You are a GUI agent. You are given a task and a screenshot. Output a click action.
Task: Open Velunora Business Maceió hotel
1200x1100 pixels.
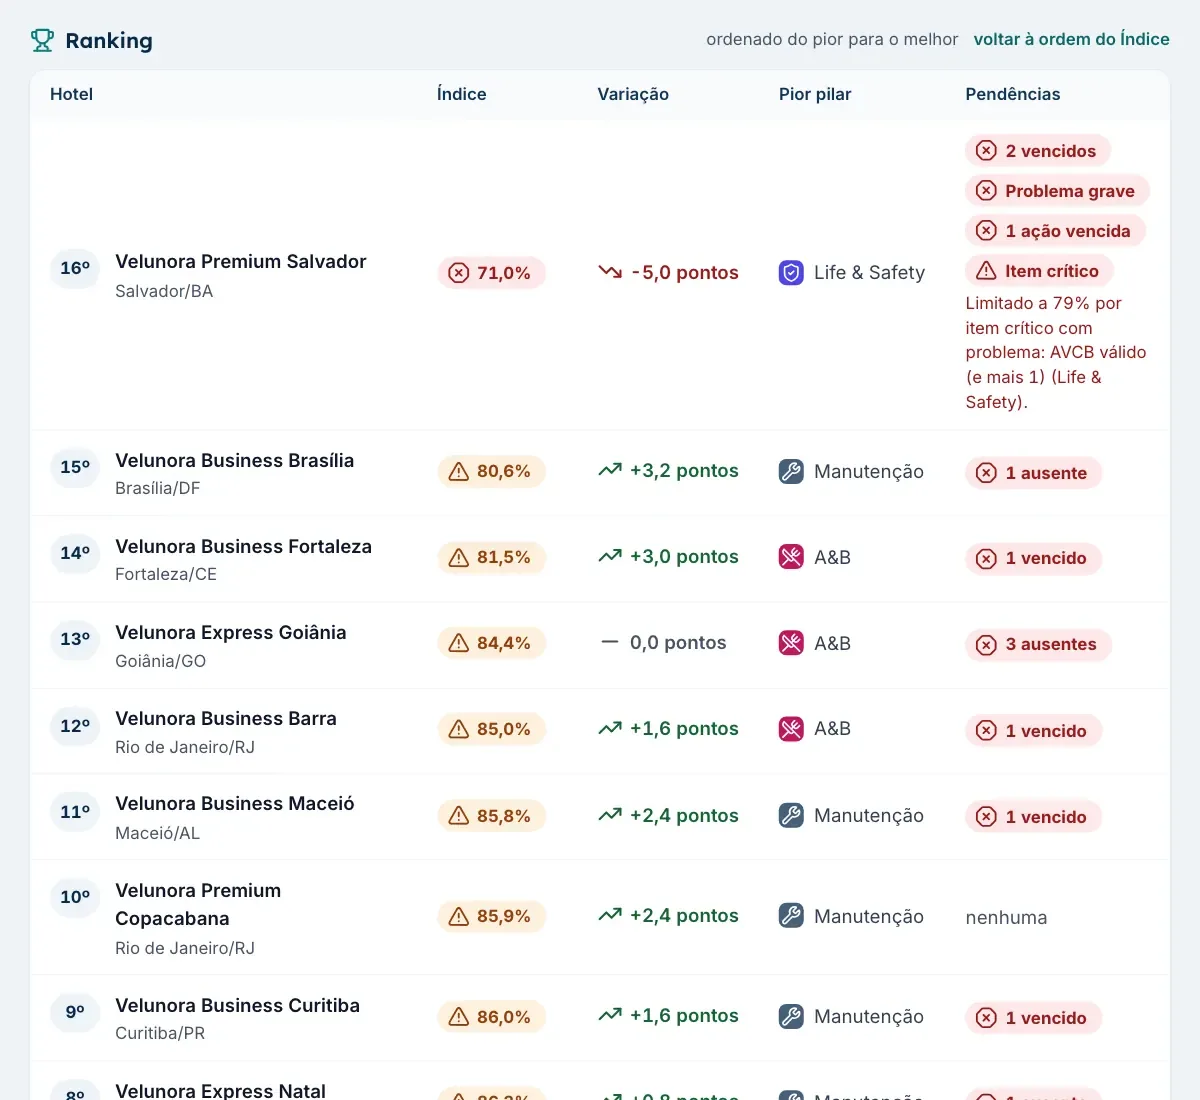coord(234,803)
